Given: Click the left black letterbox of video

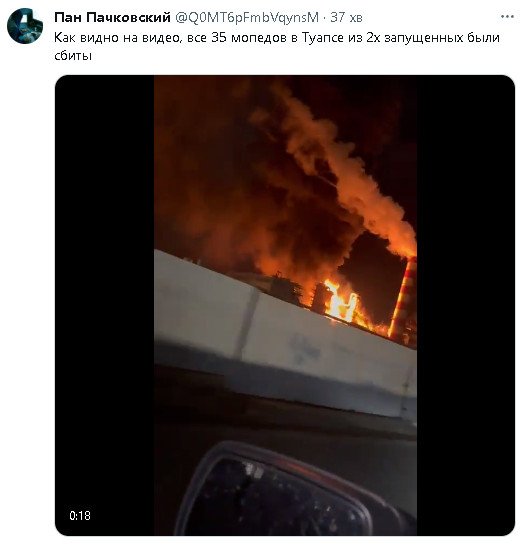Looking at the screenshot, I should tap(105, 305).
